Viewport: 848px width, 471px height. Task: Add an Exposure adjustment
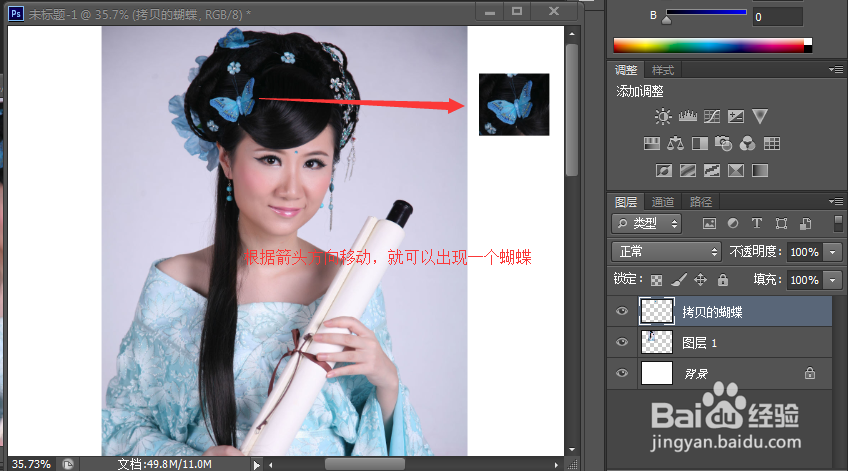(736, 116)
